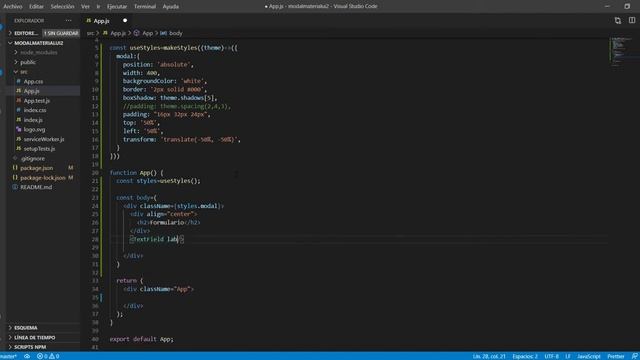Select App.js in breadcrumb path
Screen dimensions: 640x360
(x=114, y=33)
